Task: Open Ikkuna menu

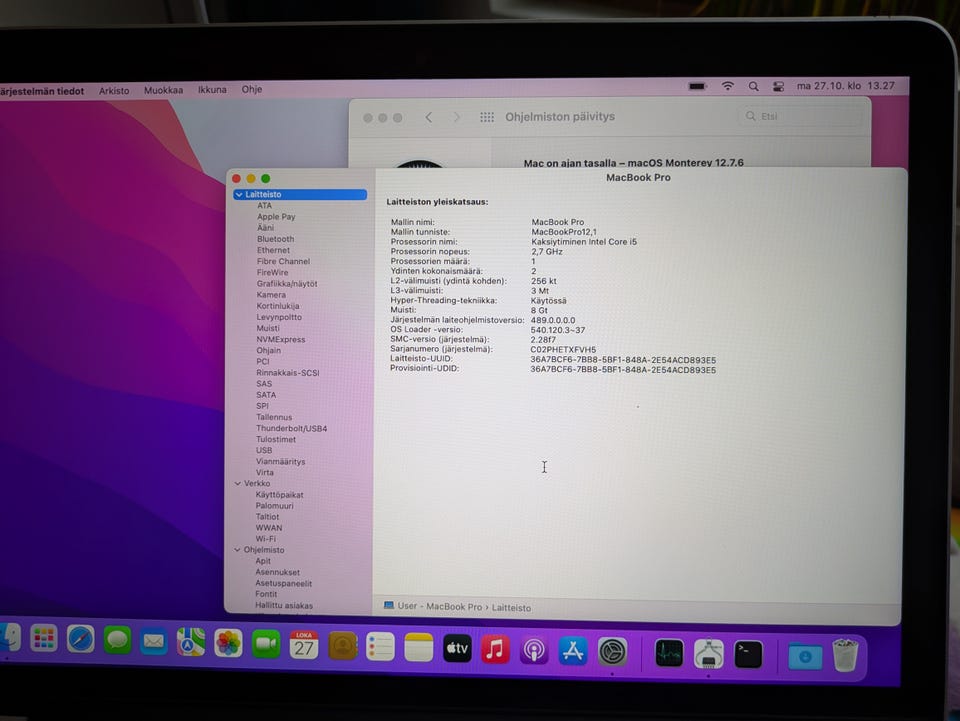Action: pos(212,89)
